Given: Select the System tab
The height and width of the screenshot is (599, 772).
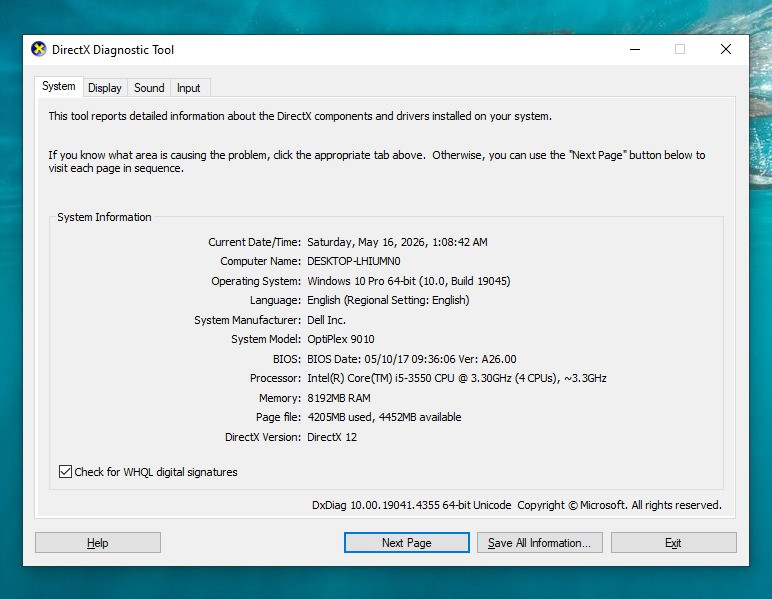Looking at the screenshot, I should [59, 86].
